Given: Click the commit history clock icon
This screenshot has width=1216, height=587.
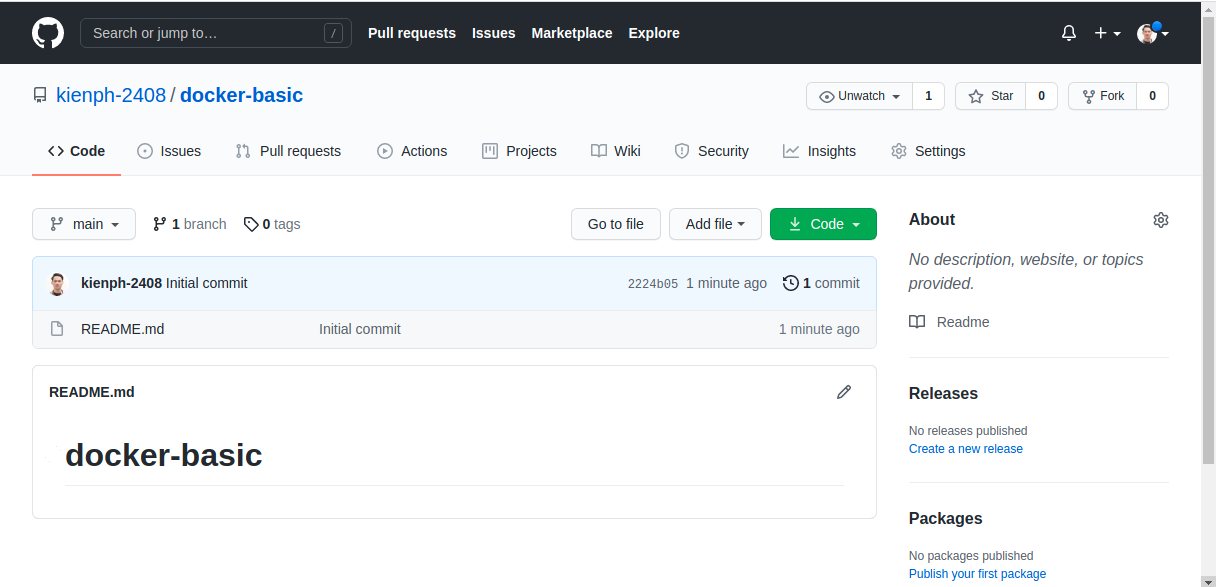Looking at the screenshot, I should point(790,283).
